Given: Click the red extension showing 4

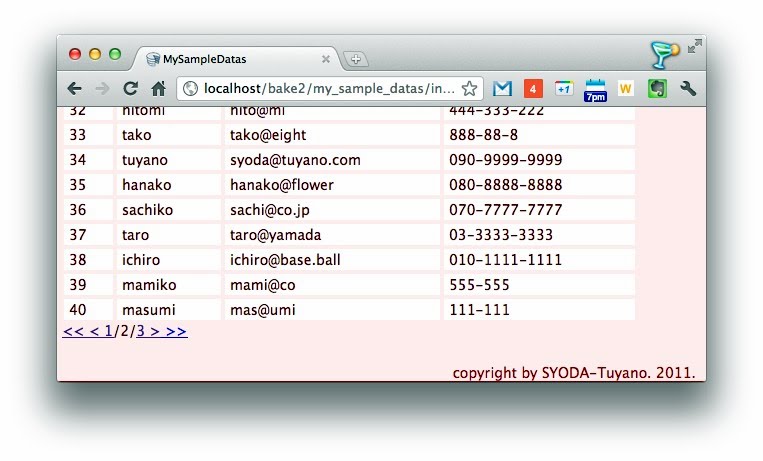Looking at the screenshot, I should pos(533,88).
